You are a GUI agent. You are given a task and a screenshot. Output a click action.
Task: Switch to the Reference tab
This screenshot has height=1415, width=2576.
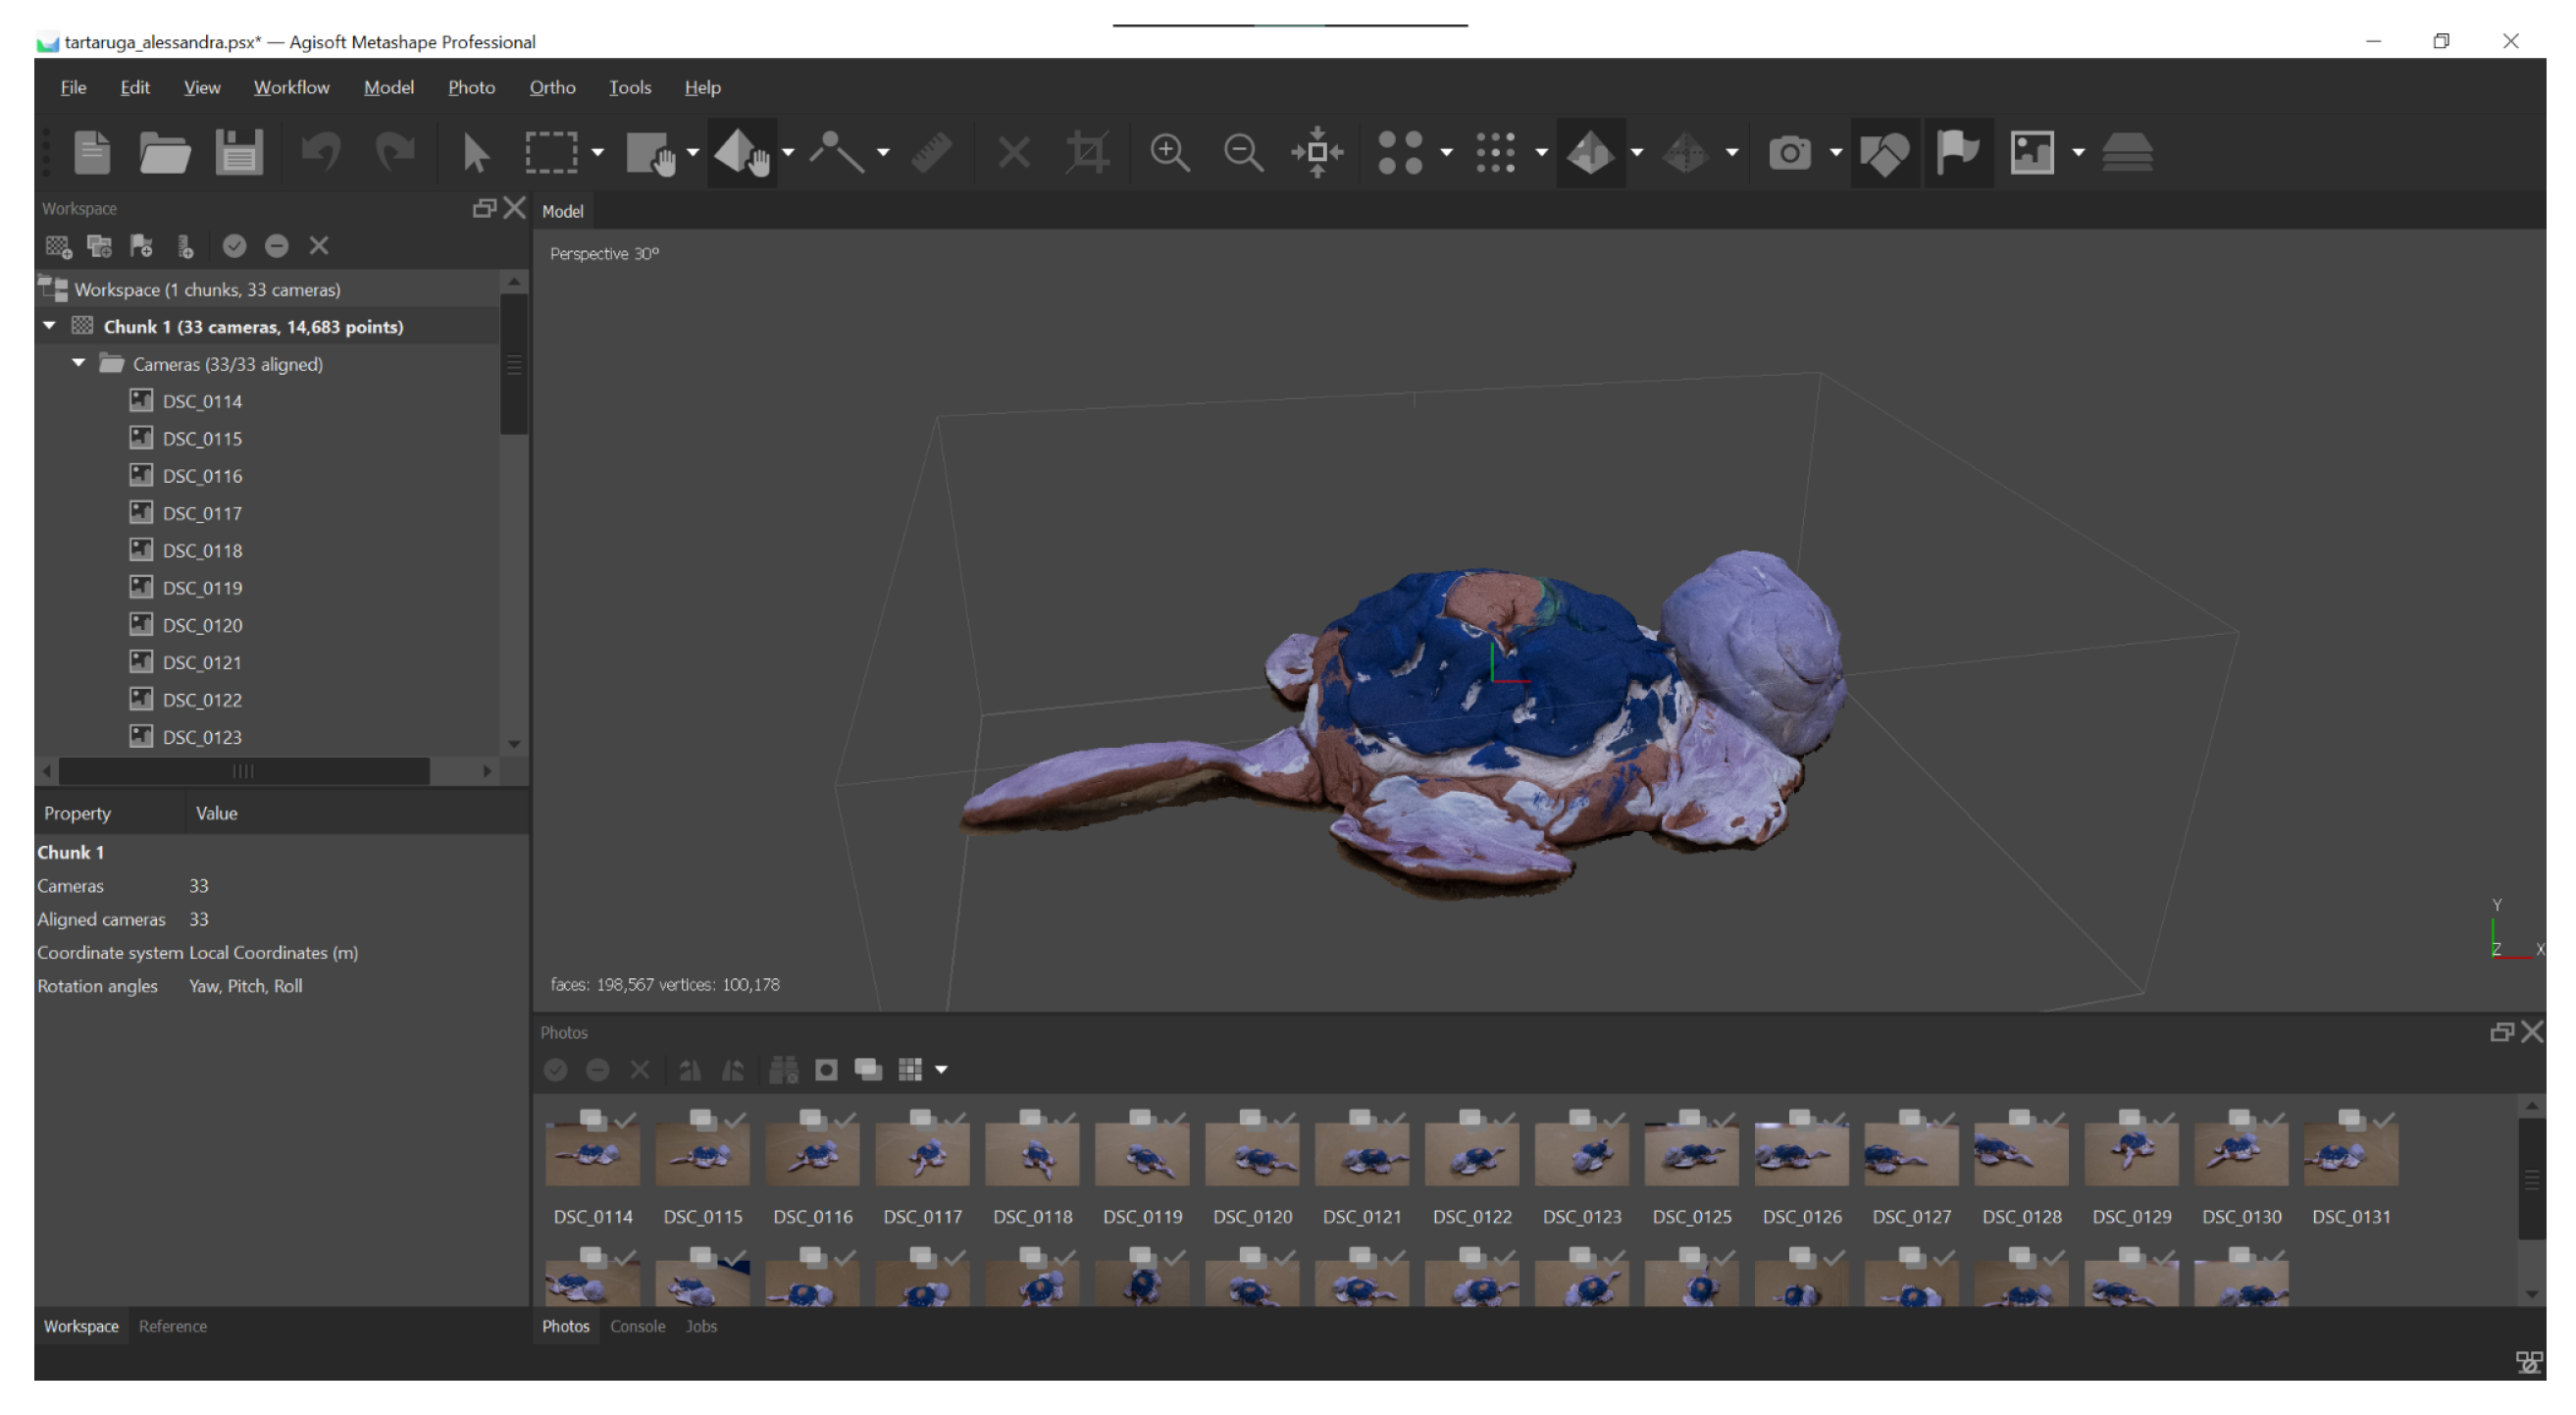point(172,1326)
